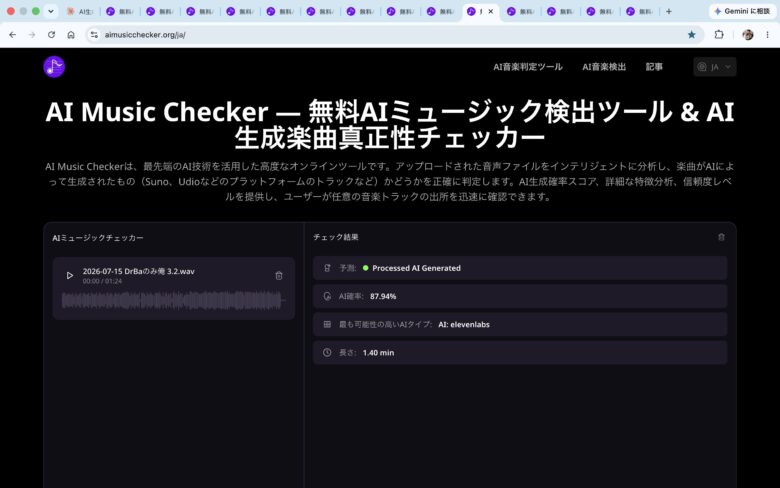
Task: Switch to the first AI生 tab
Action: pos(80,11)
